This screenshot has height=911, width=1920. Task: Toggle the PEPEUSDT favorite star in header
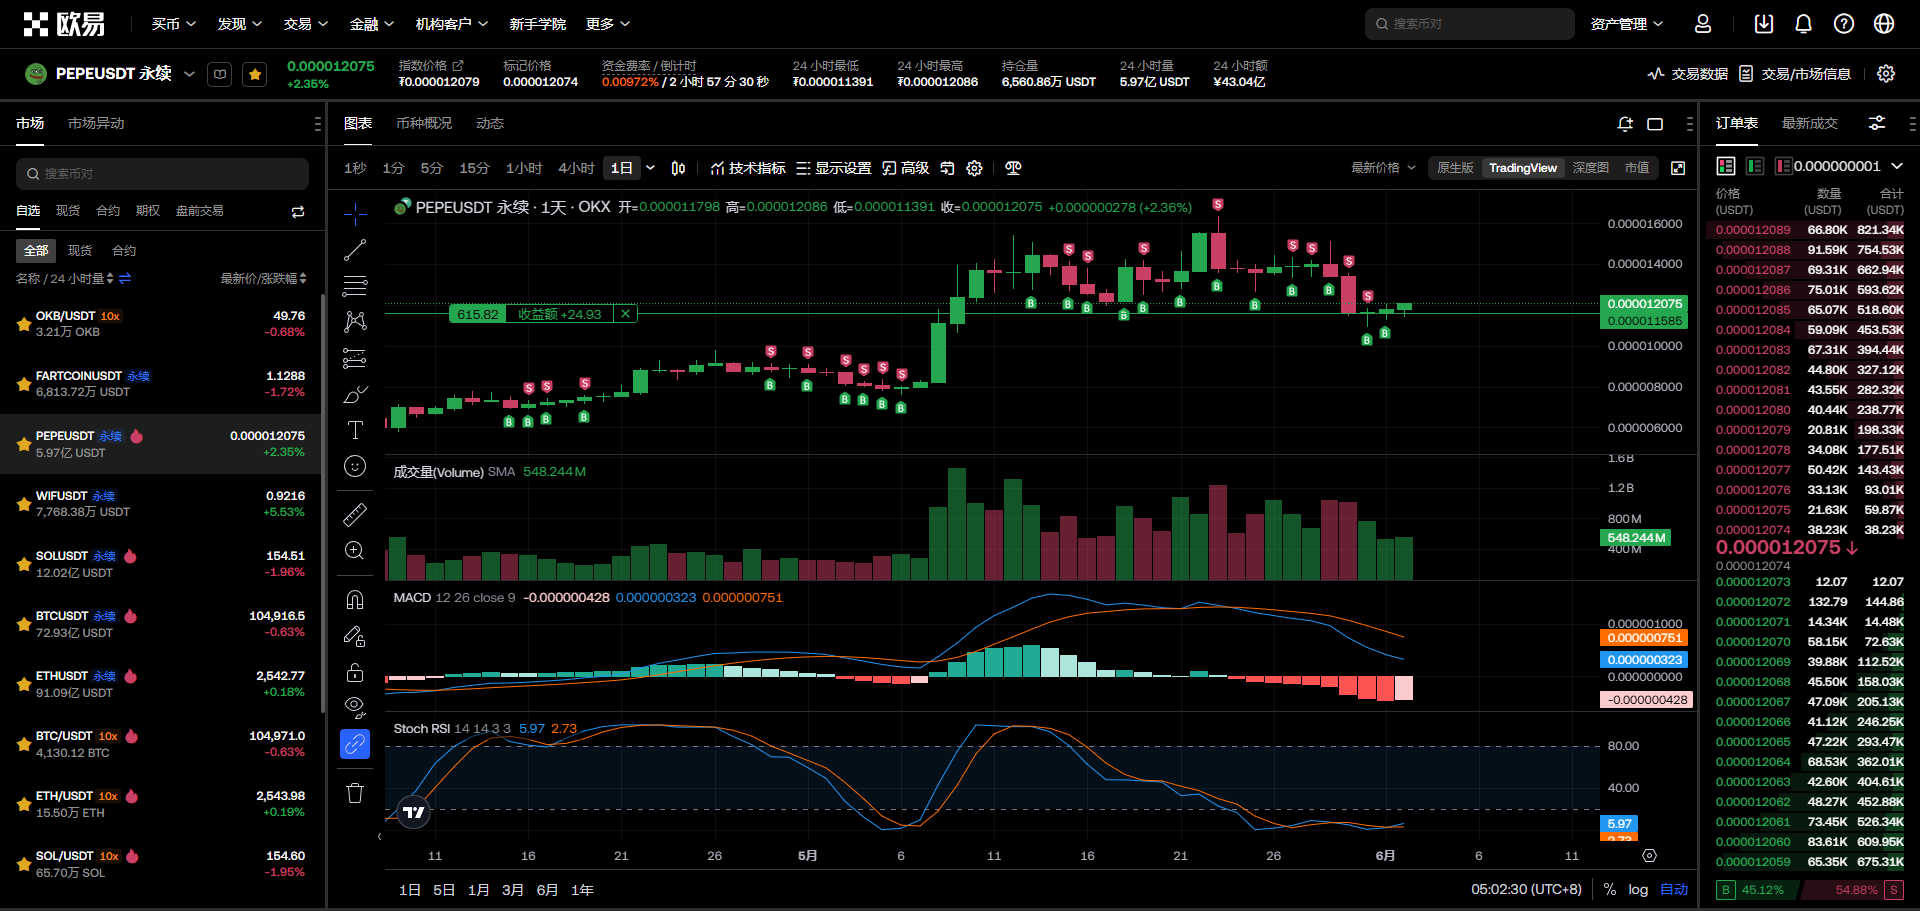pyautogui.click(x=255, y=74)
